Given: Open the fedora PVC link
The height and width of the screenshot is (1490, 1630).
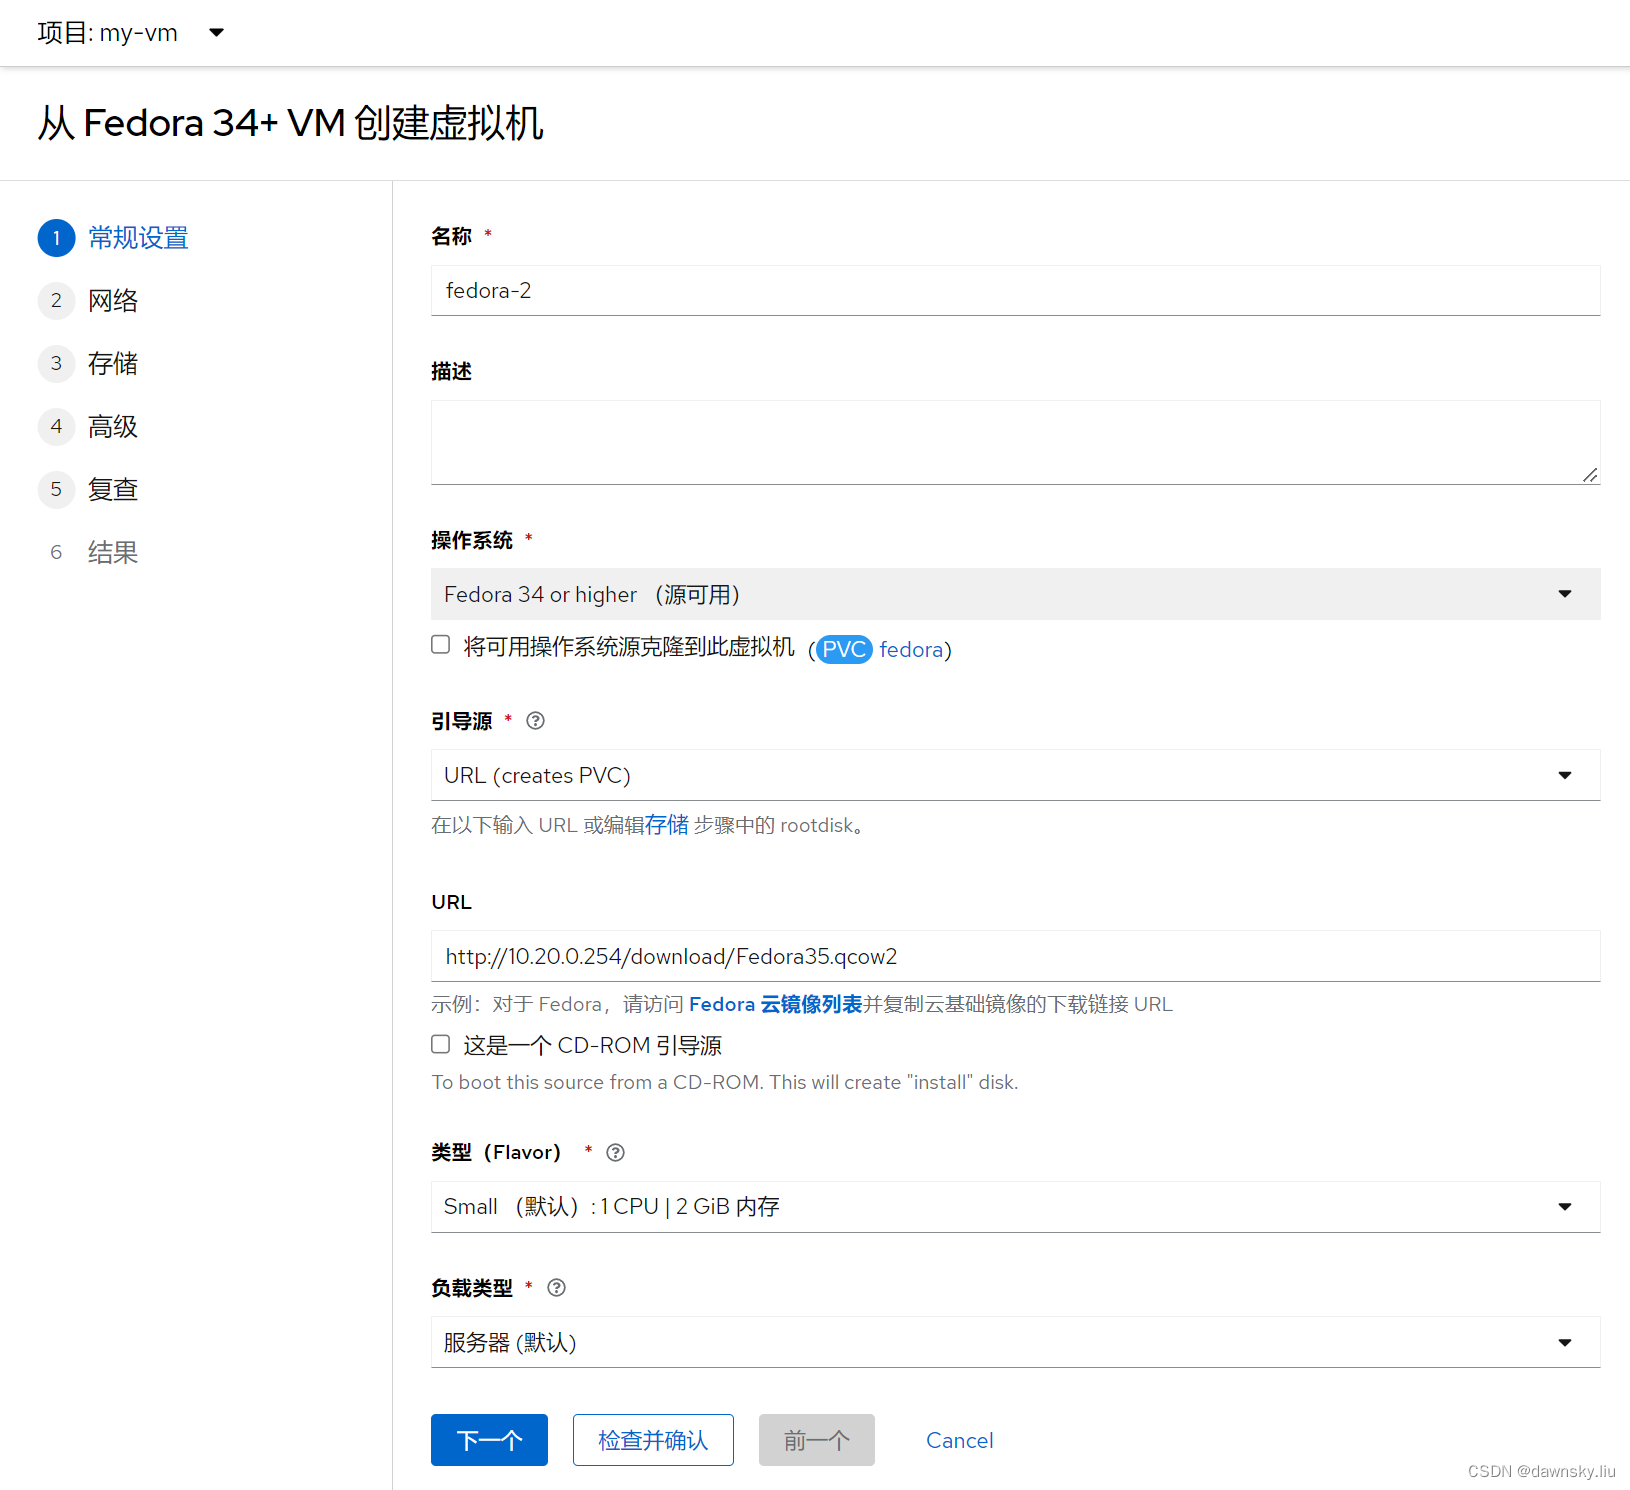Looking at the screenshot, I should [x=911, y=650].
